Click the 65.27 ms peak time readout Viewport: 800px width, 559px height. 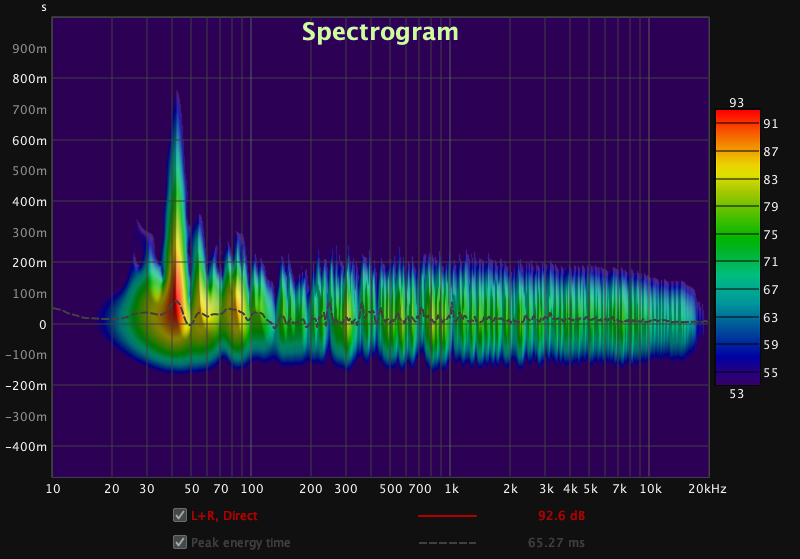click(x=555, y=543)
